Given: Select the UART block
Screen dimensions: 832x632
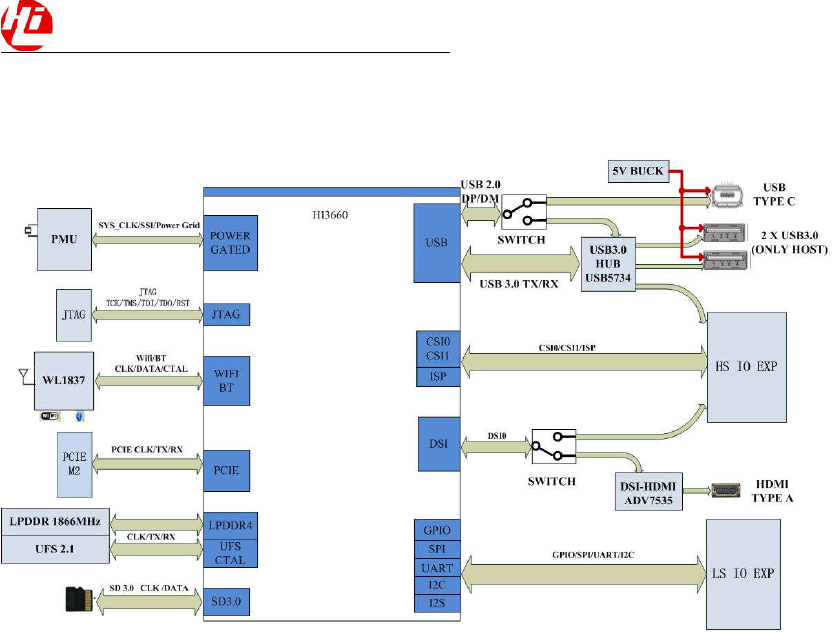Looking at the screenshot, I should pos(437,568).
